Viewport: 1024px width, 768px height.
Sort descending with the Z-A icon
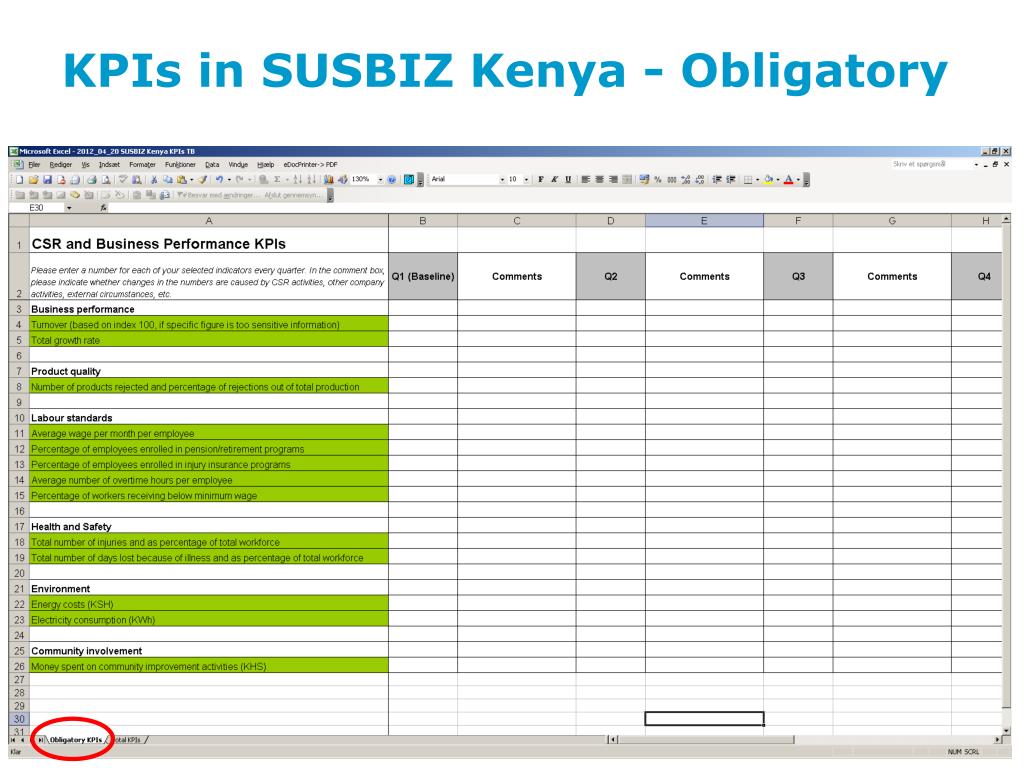point(311,180)
